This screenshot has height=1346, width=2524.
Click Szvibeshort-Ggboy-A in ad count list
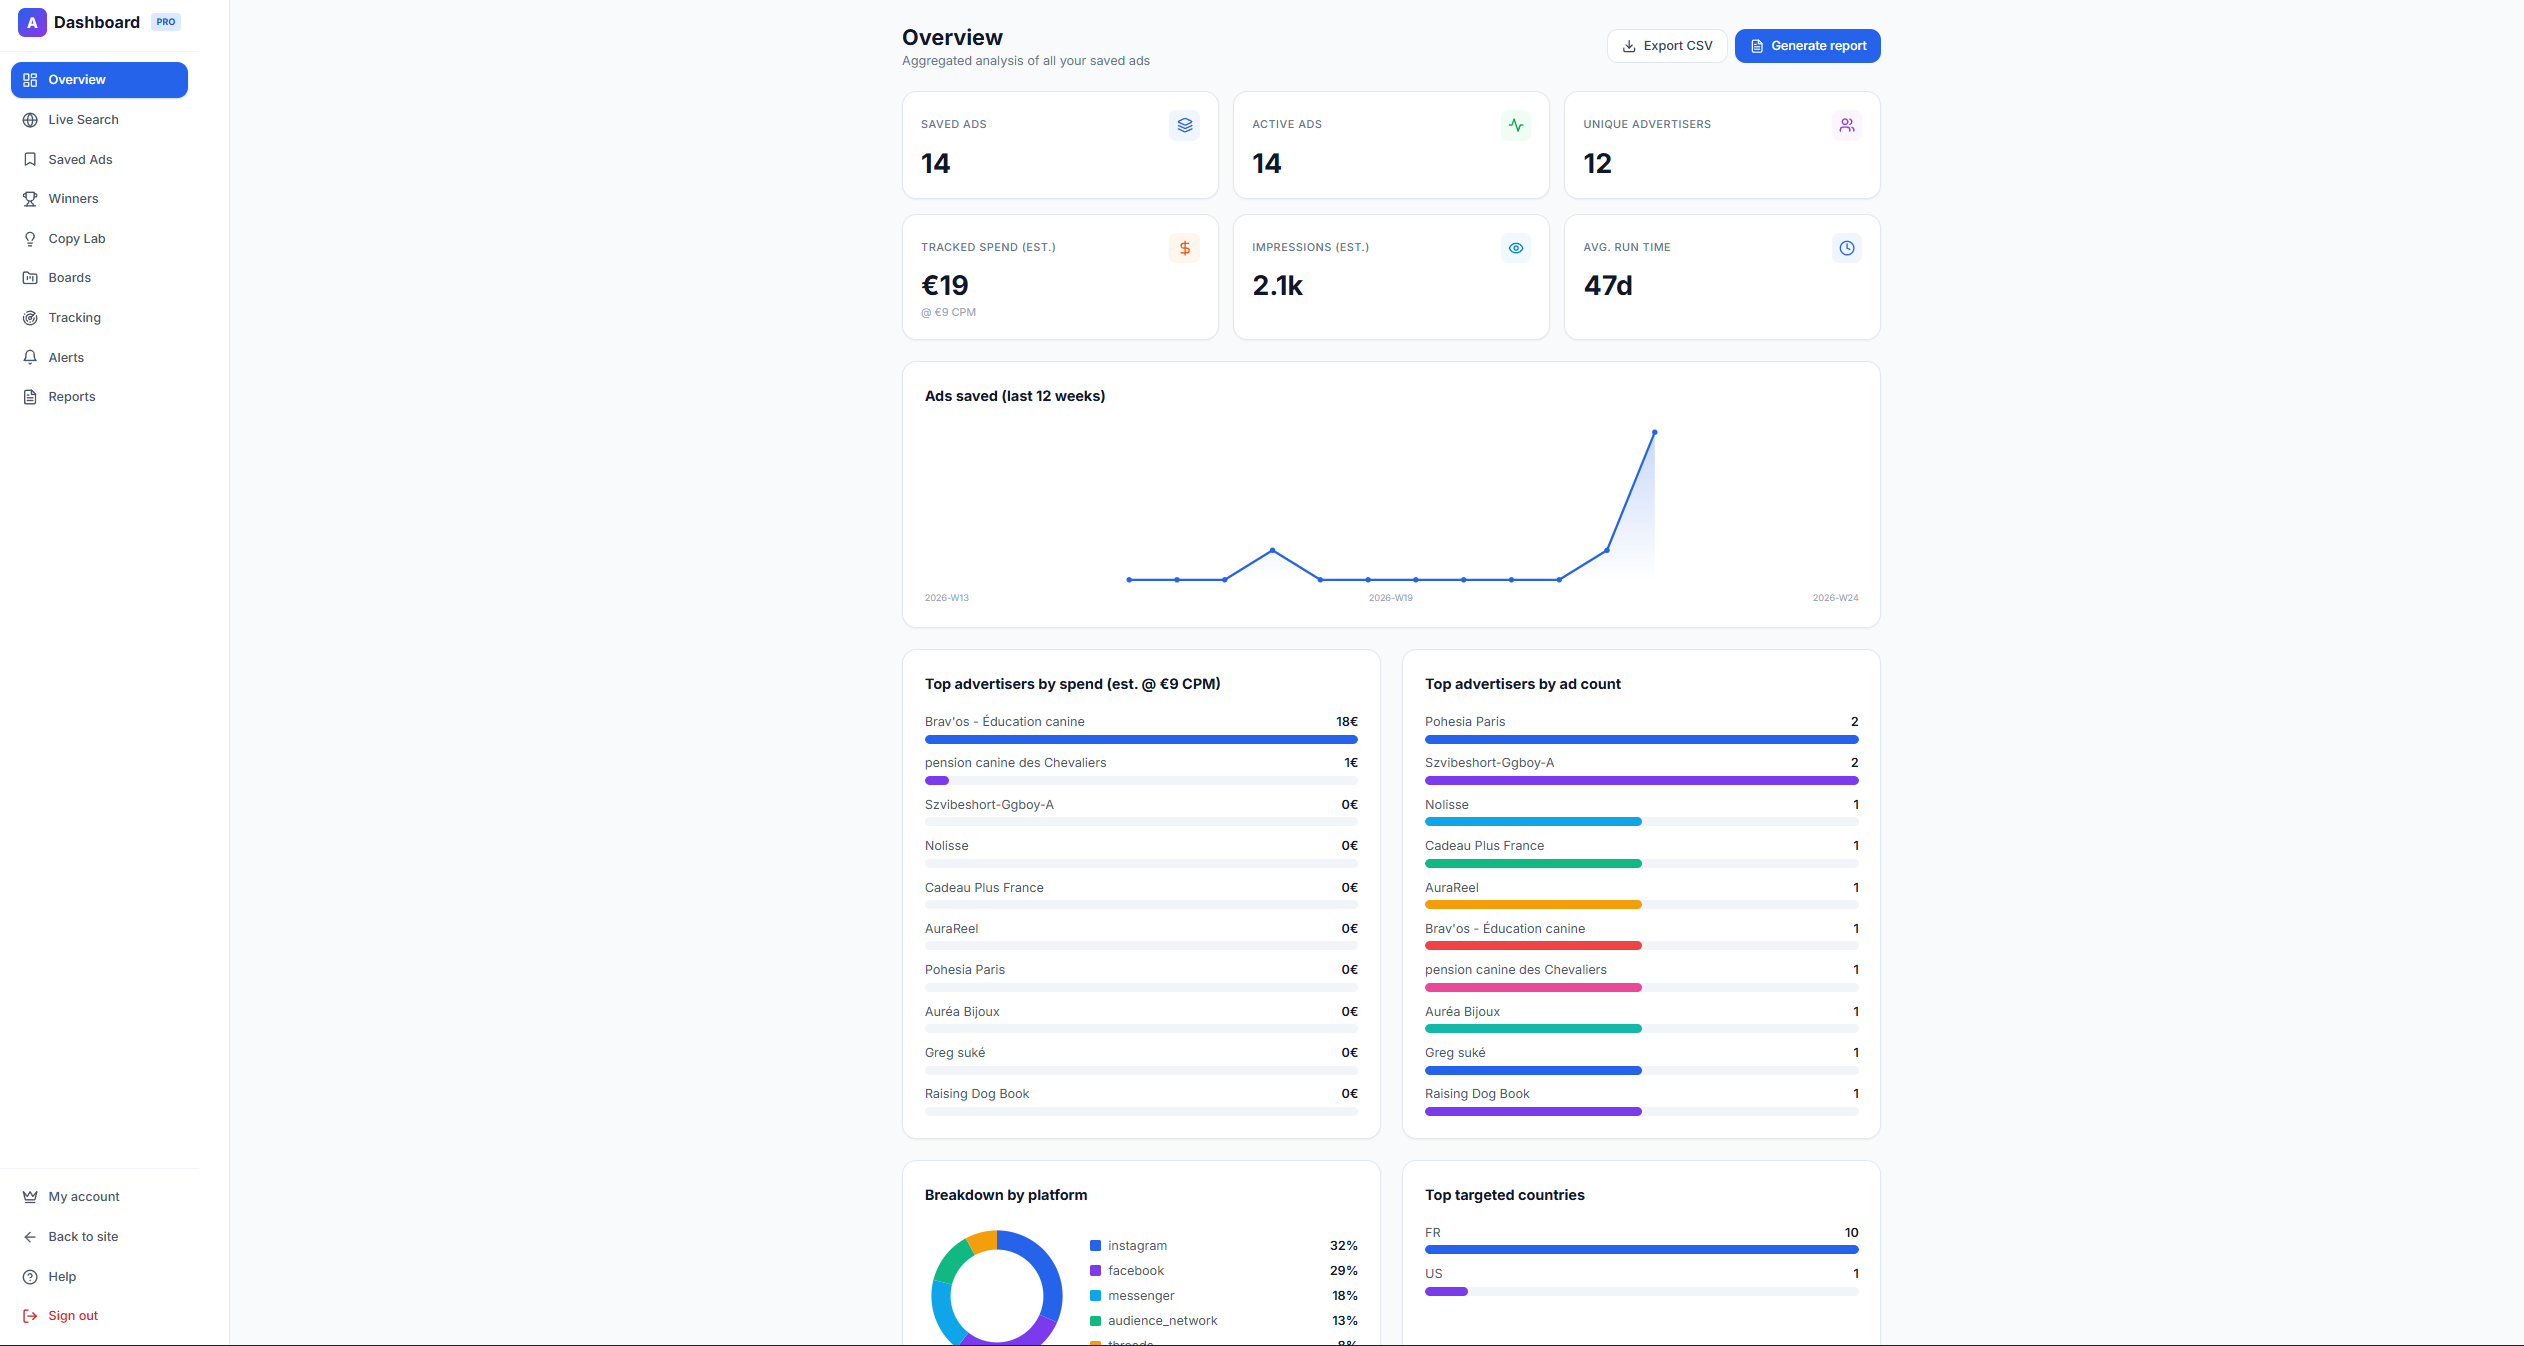tap(1490, 763)
